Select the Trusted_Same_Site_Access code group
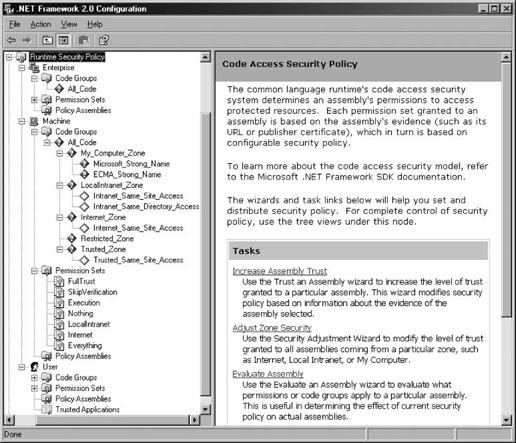The height and width of the screenshot is (443, 516). coord(138,260)
